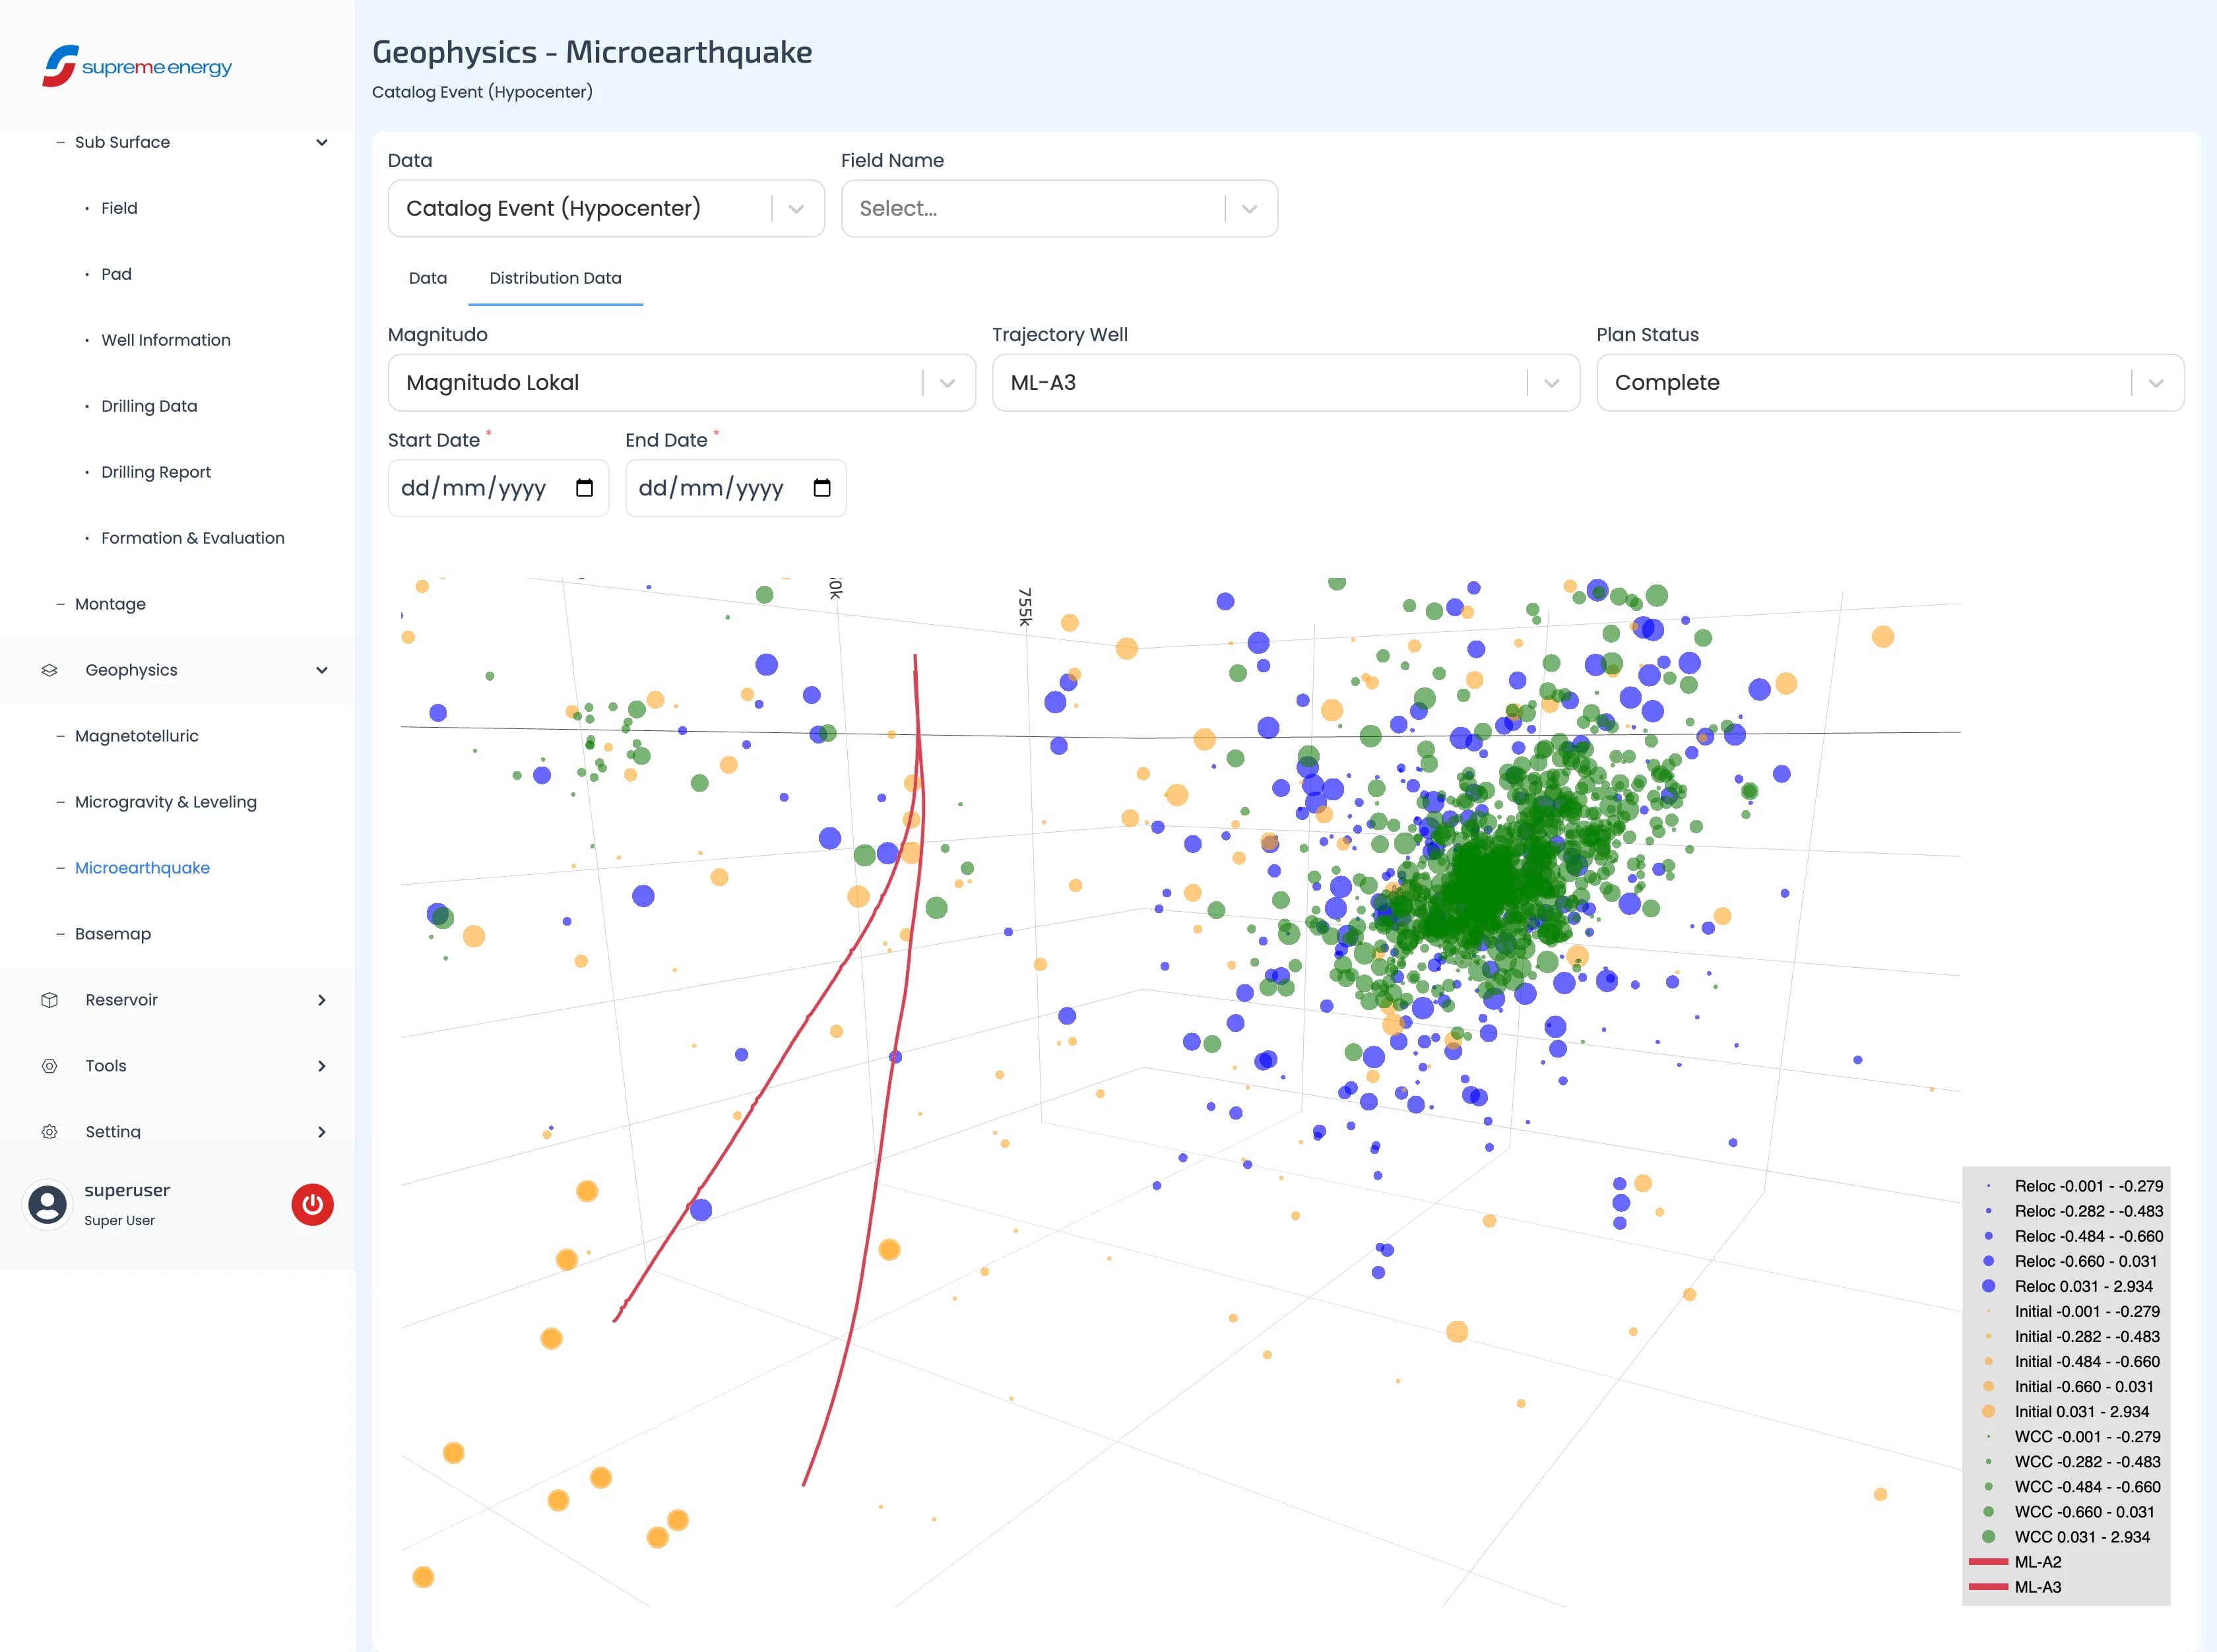Screen dimensions: 2217x1652
Task: Click the Geophysics layers icon
Action: (49, 670)
